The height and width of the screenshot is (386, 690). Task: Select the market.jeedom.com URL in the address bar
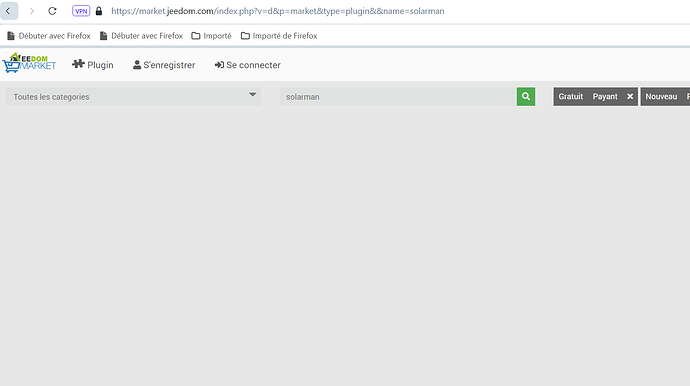[x=278, y=11]
